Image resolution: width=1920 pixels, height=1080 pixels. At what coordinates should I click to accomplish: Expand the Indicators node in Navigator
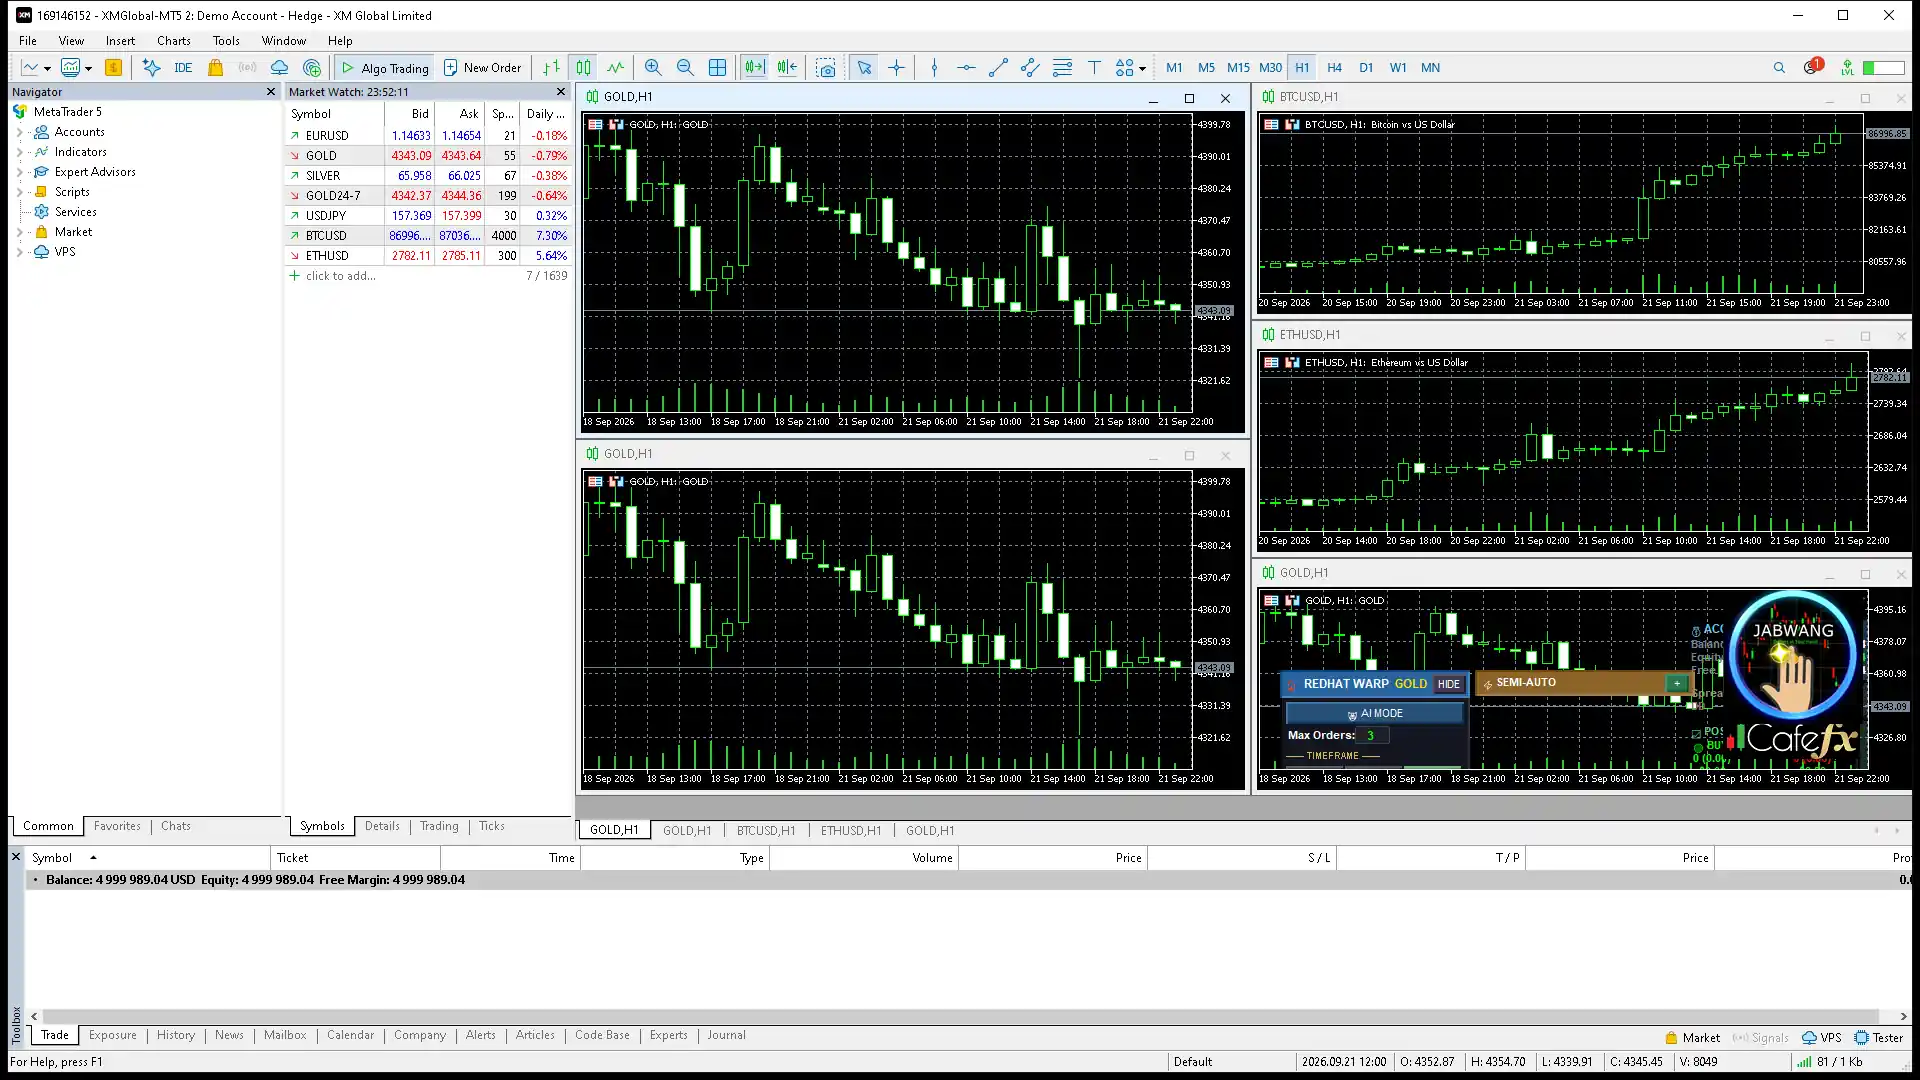19,152
